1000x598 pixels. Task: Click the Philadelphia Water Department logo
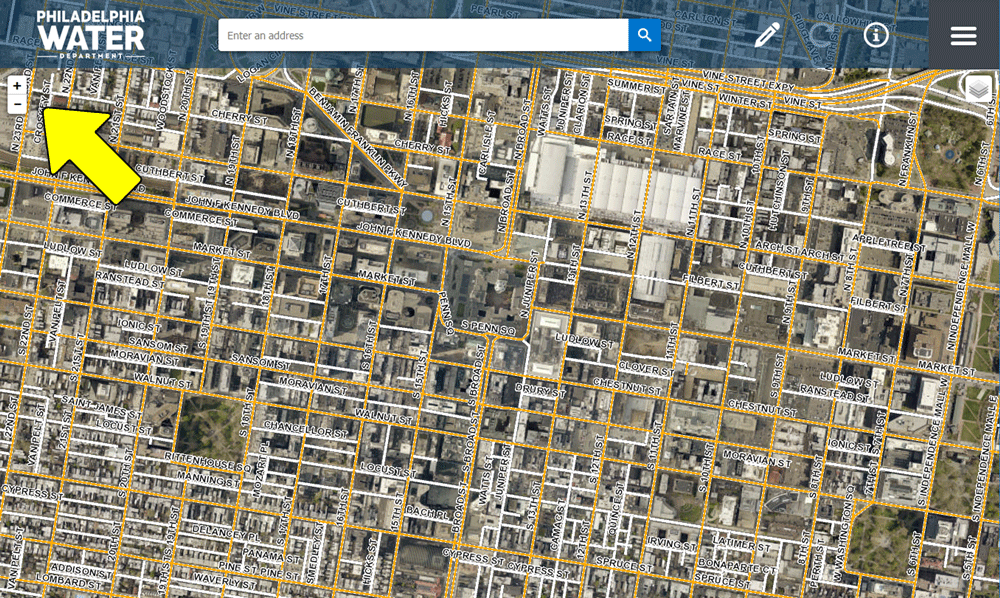pyautogui.click(x=90, y=34)
